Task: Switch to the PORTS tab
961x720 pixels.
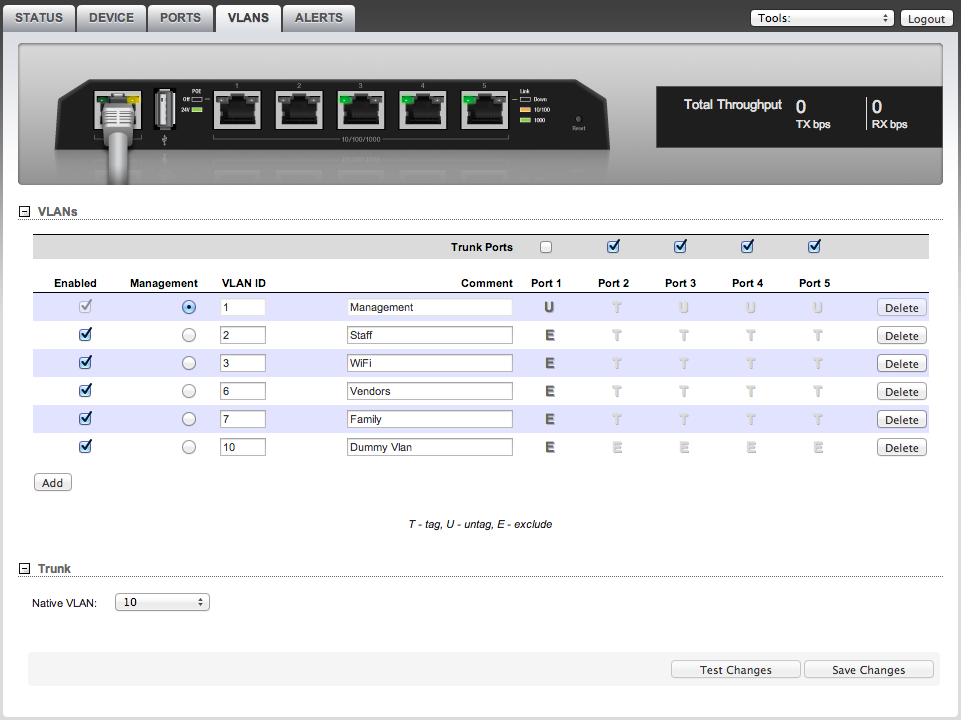Action: tap(180, 18)
